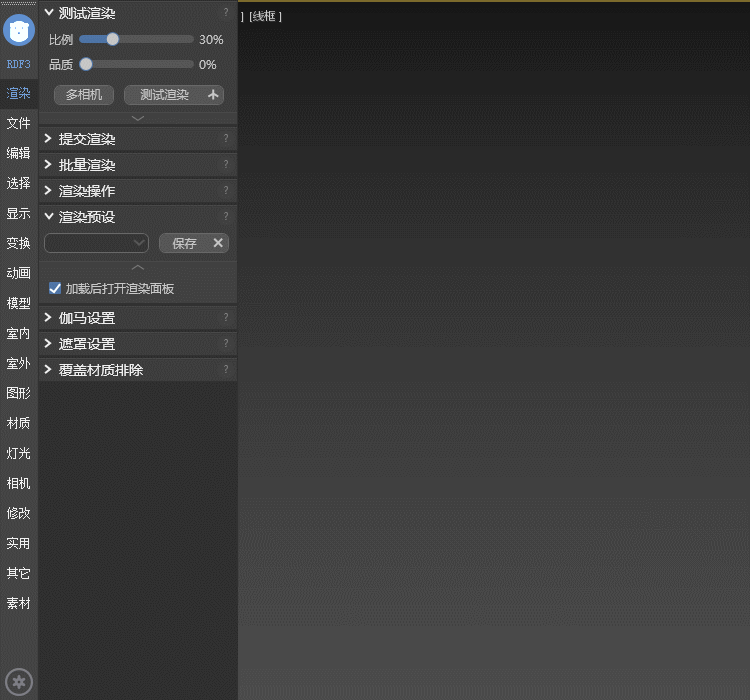Click help question mark for 测试渲染
The height and width of the screenshot is (700, 750).
[226, 12]
